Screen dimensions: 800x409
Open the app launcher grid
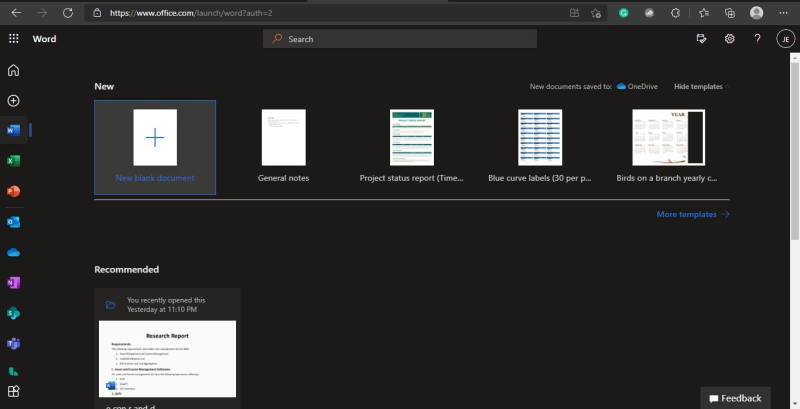(14, 39)
